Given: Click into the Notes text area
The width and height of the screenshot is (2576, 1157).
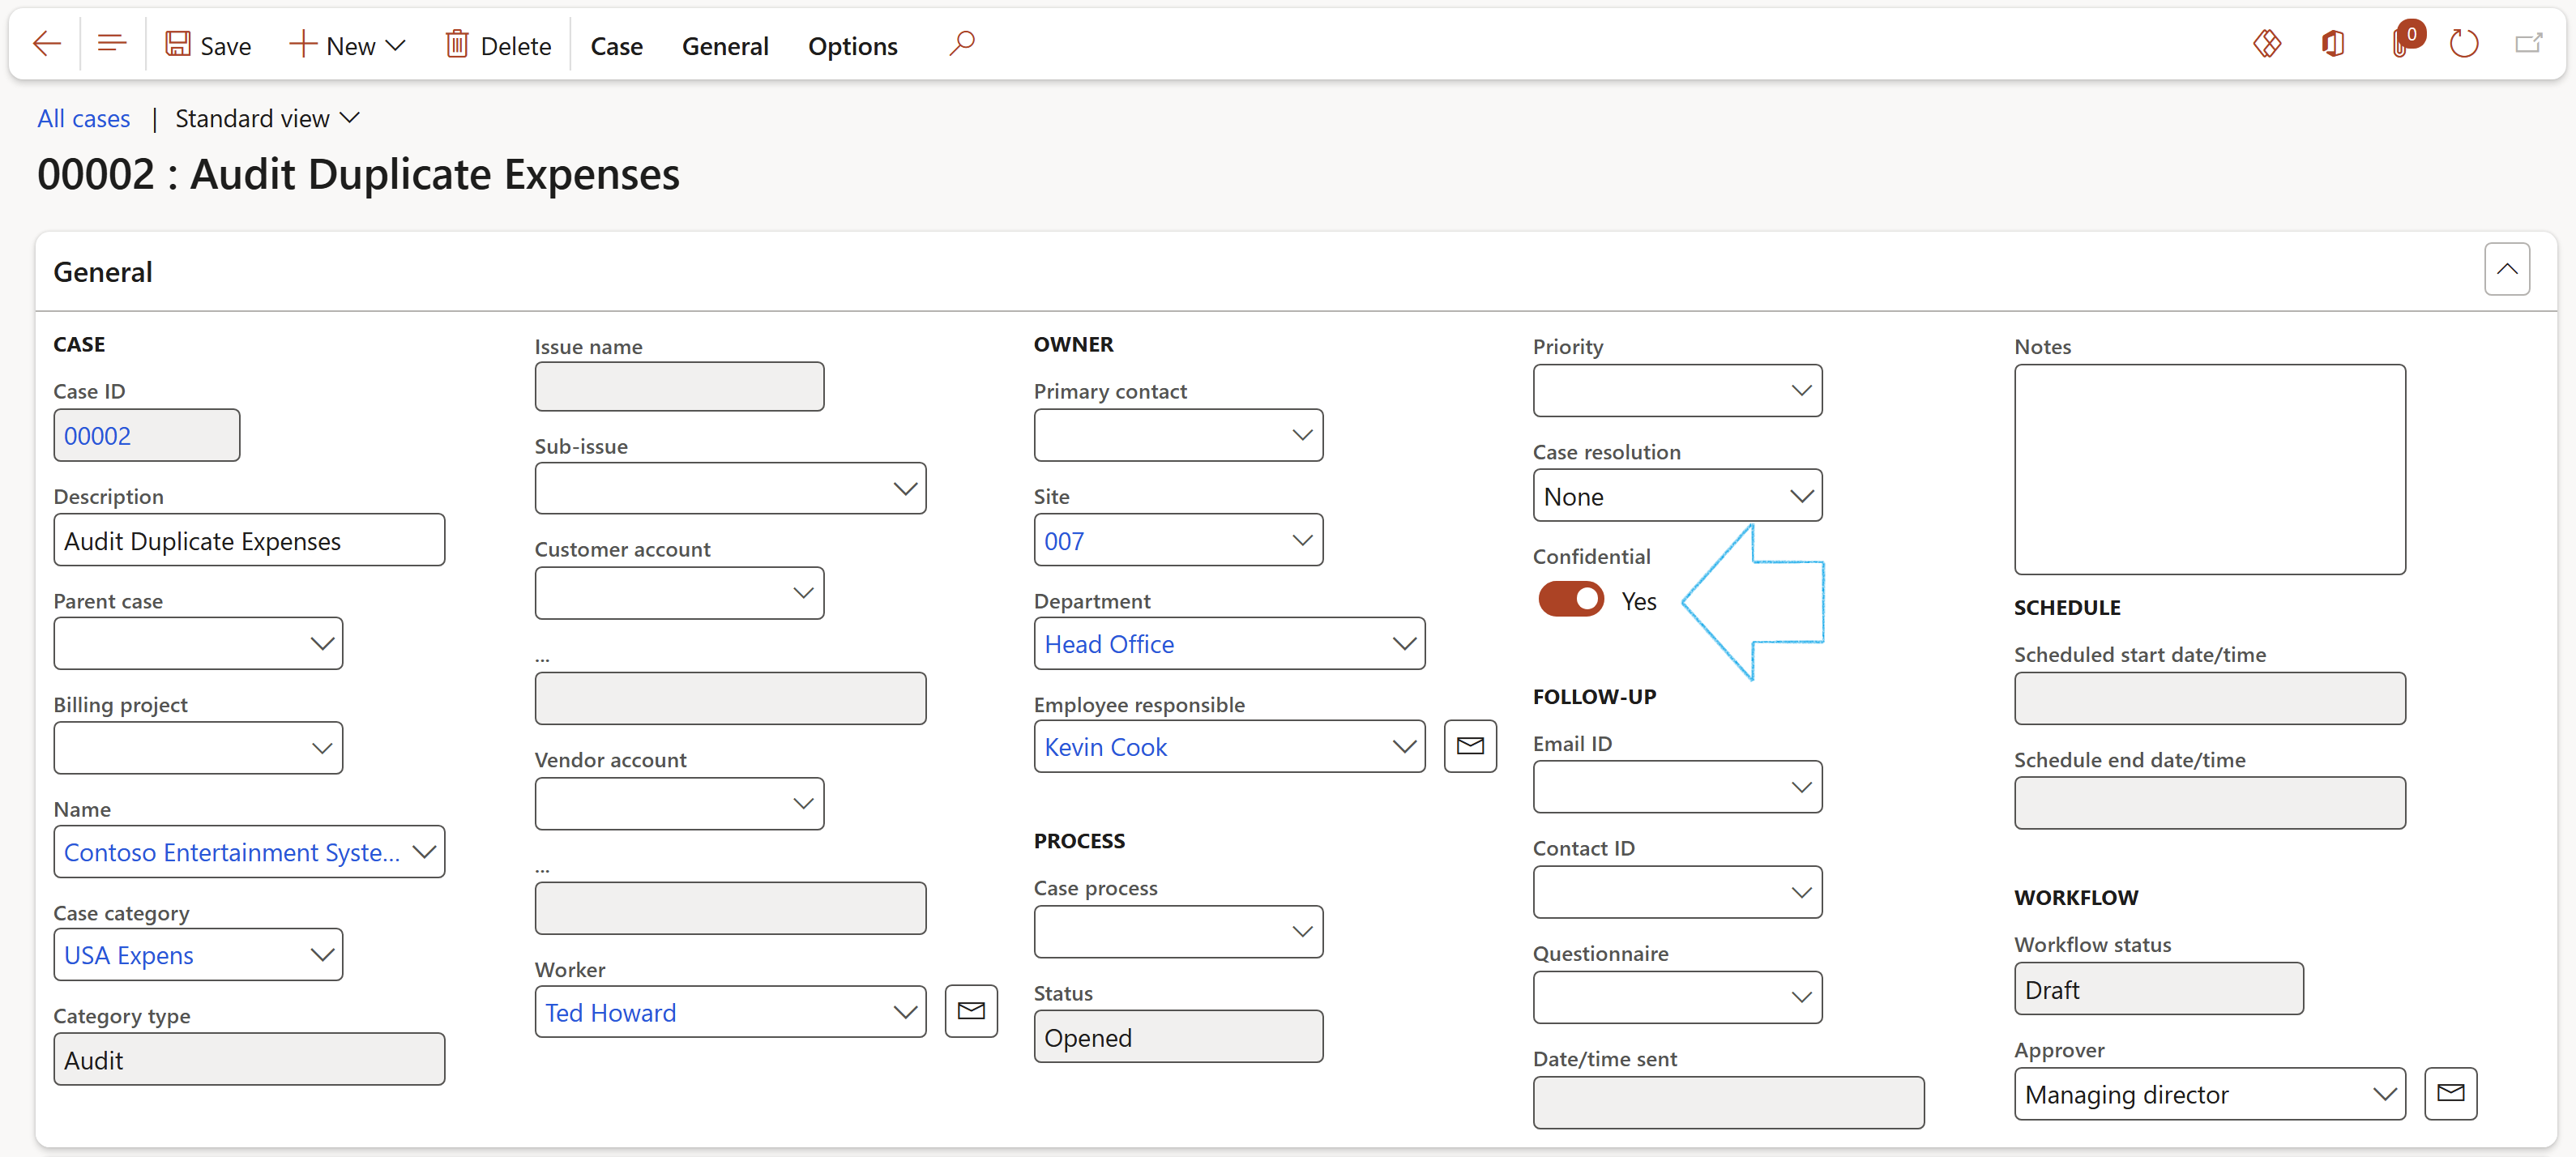Looking at the screenshot, I should tap(2208, 468).
